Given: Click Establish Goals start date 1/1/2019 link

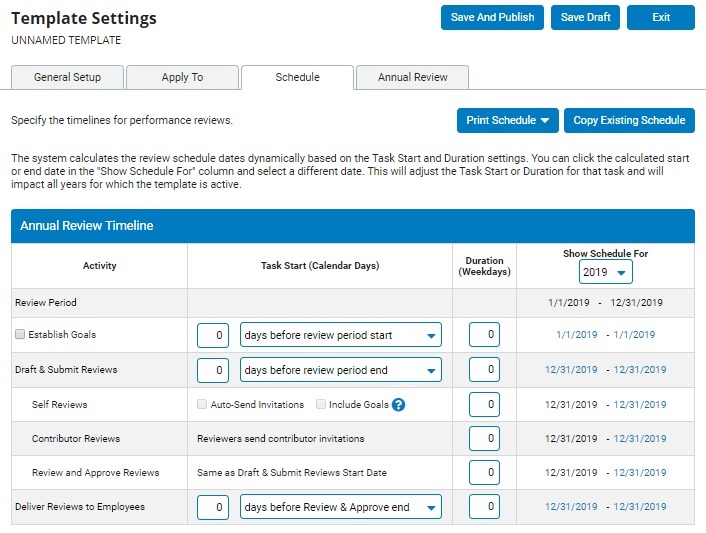Looking at the screenshot, I should [x=576, y=334].
